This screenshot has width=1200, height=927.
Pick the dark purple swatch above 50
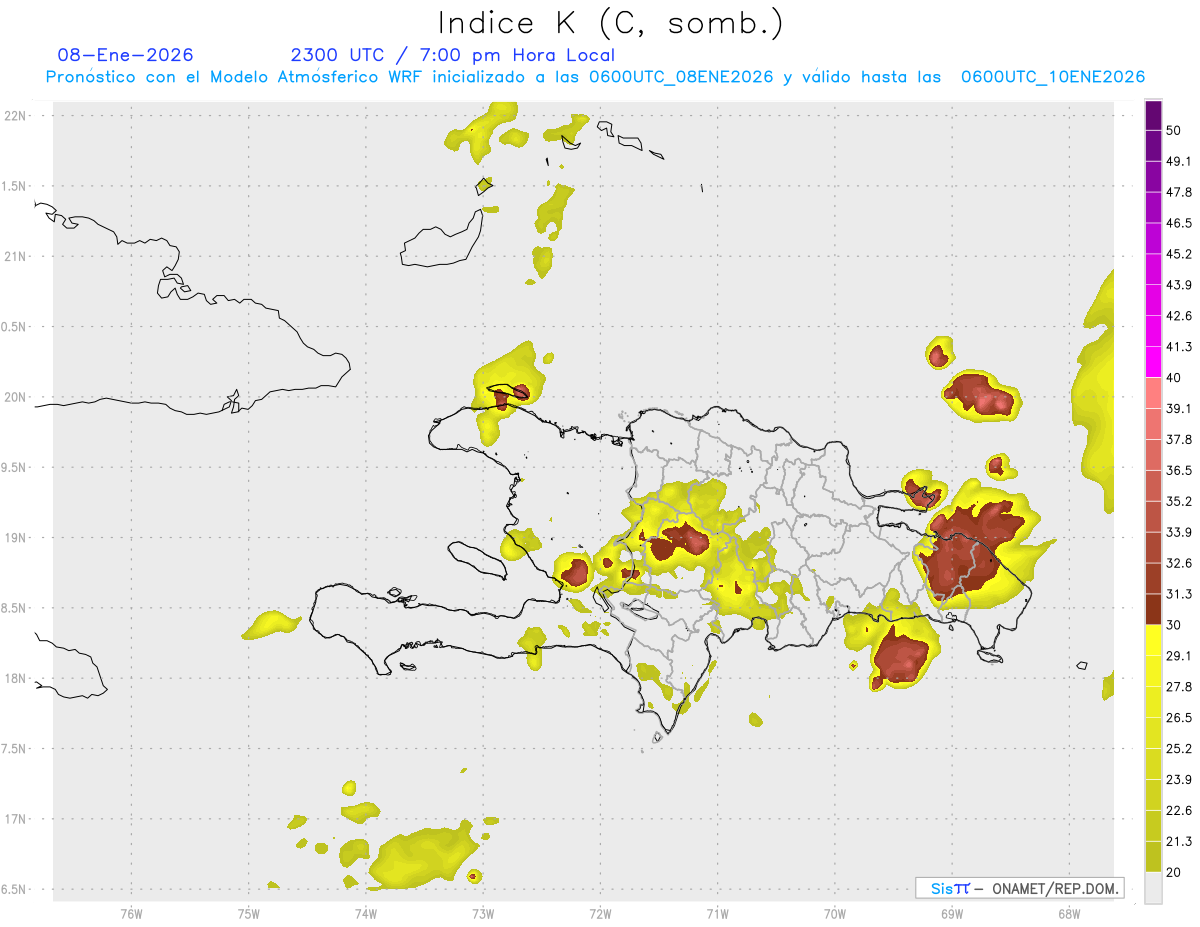[1153, 115]
